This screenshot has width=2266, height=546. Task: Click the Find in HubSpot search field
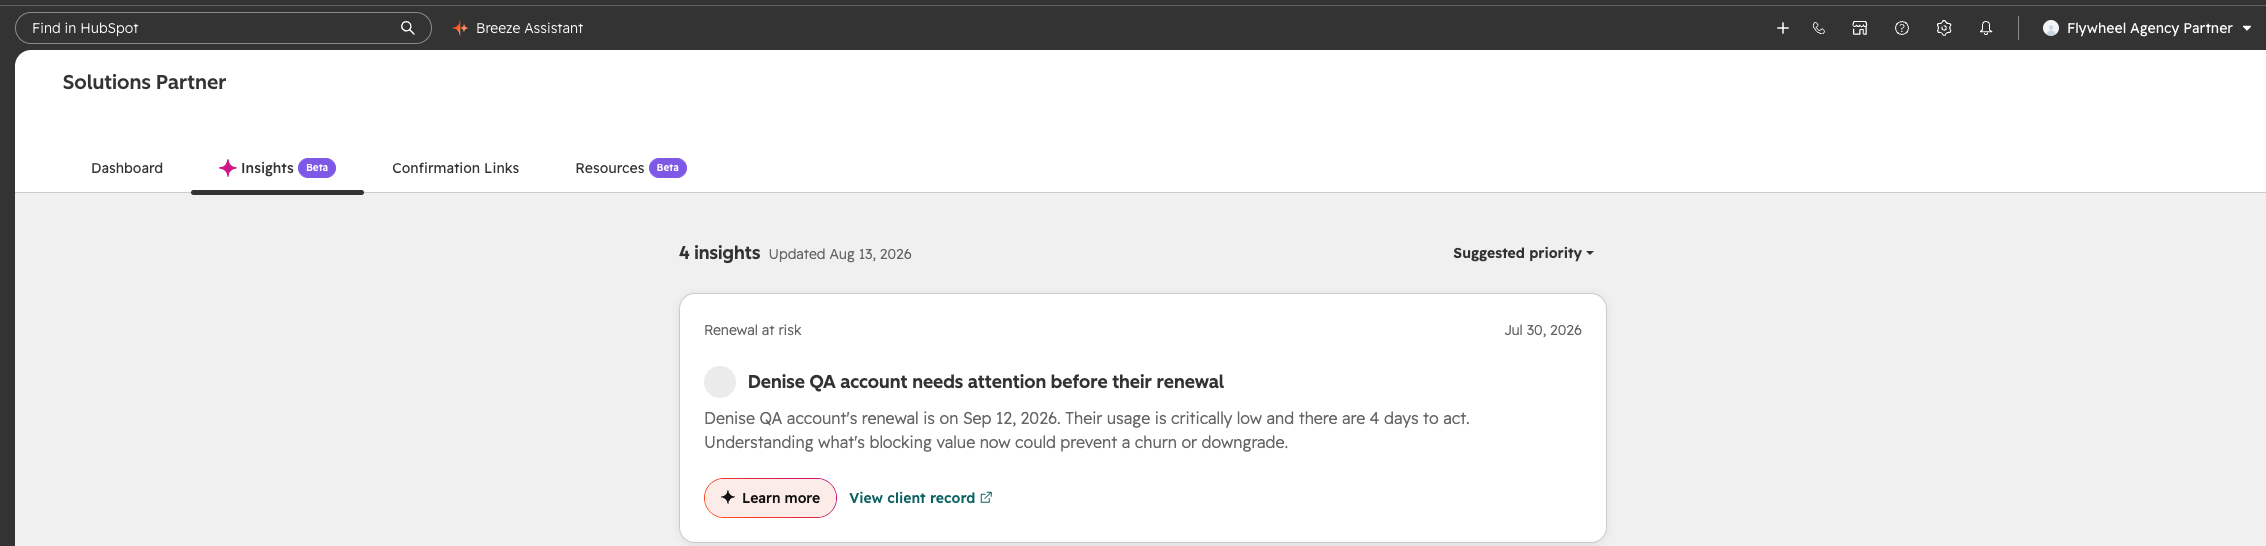click(223, 28)
